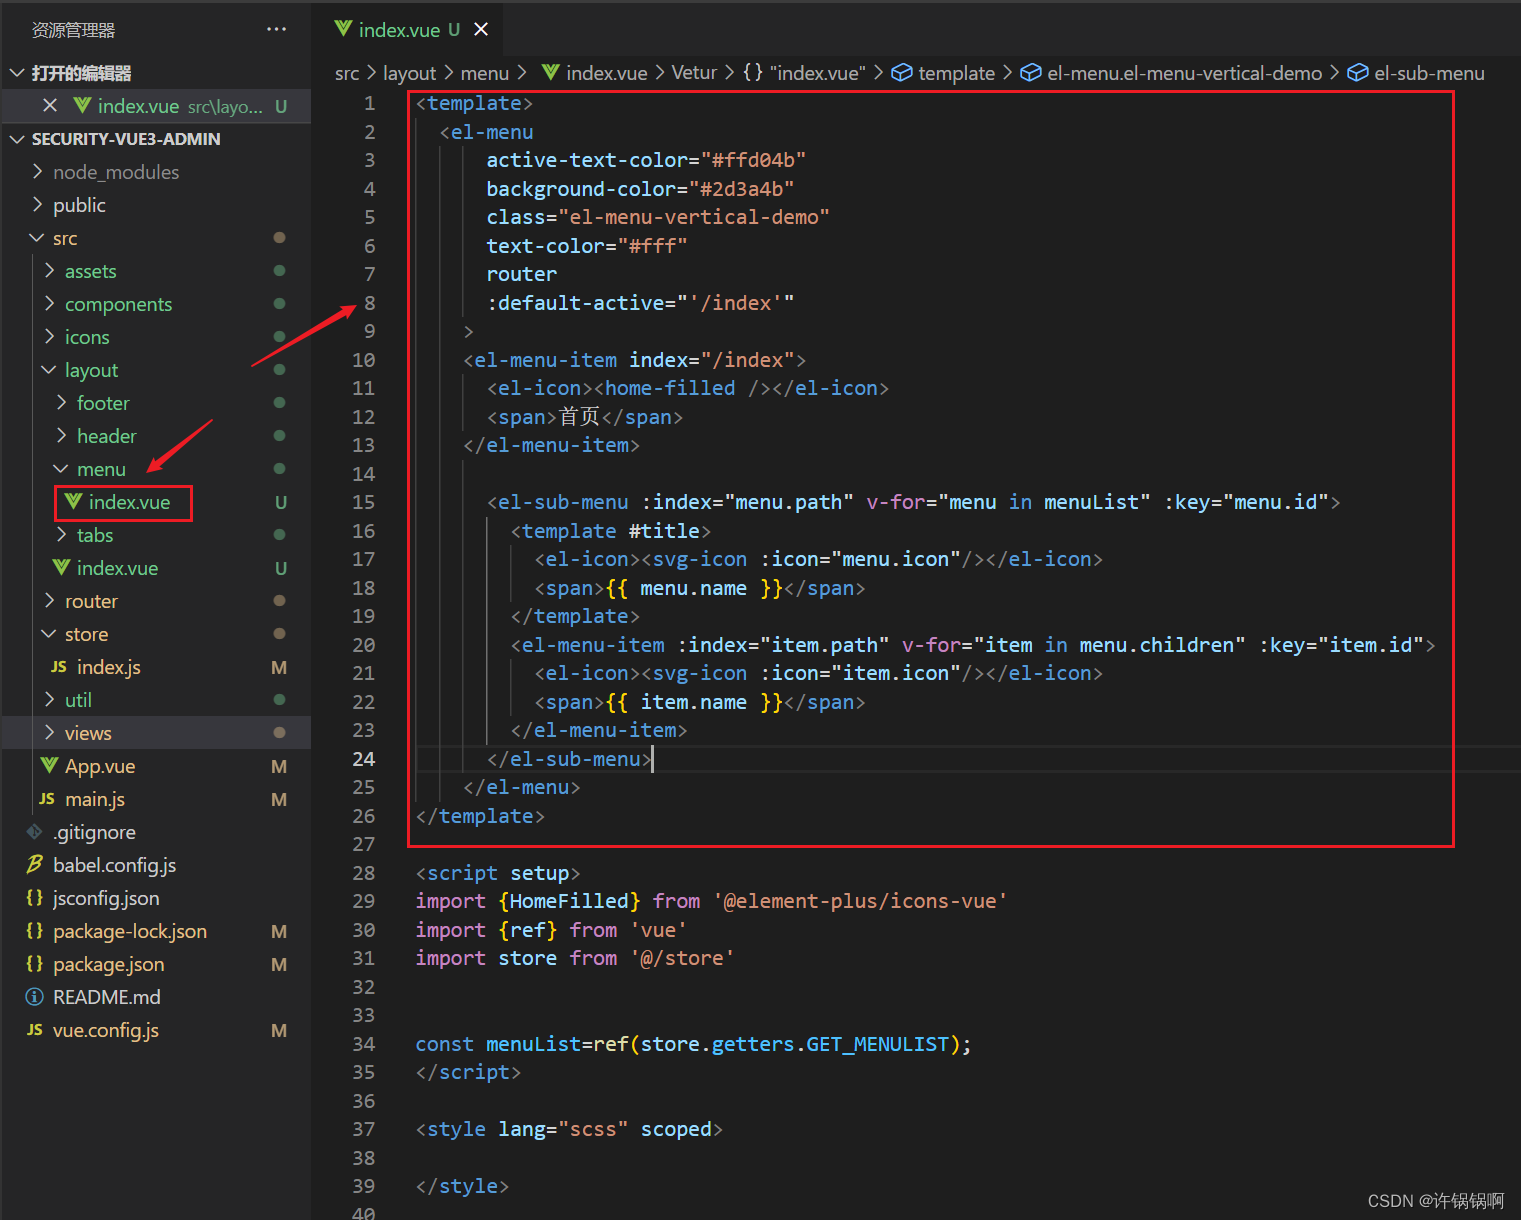Click the el-menu-vertical-demo class value
Viewport: 1521px width, 1220px height.
pyautogui.click(x=694, y=217)
